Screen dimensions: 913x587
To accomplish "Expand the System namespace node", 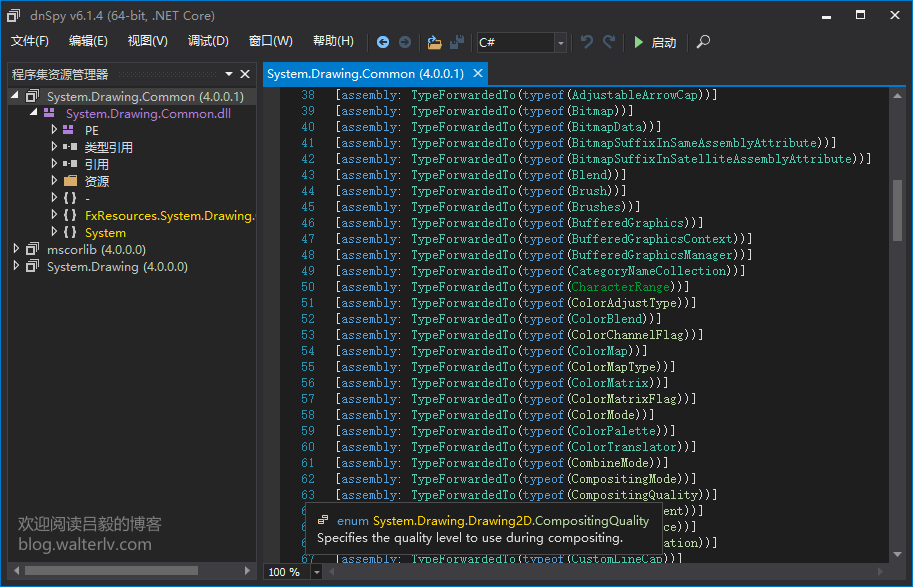I will tap(54, 232).
